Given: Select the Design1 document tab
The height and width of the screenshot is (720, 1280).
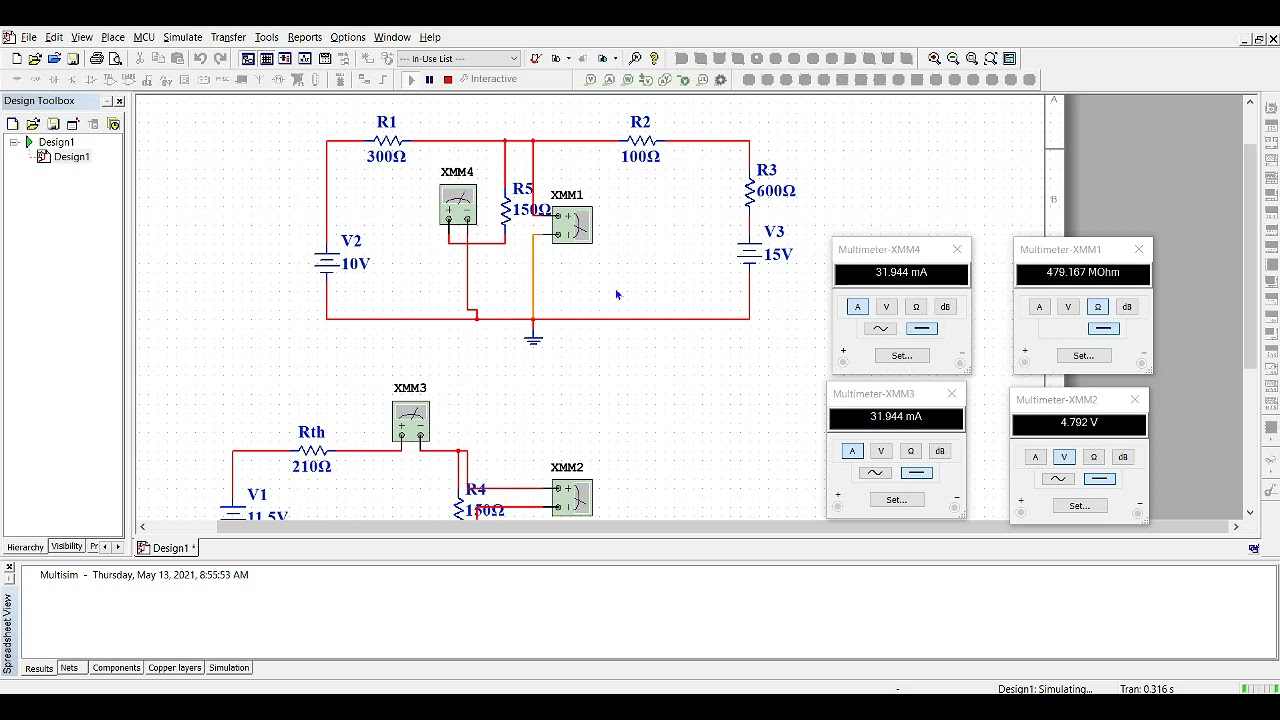Looking at the screenshot, I should click(x=169, y=548).
